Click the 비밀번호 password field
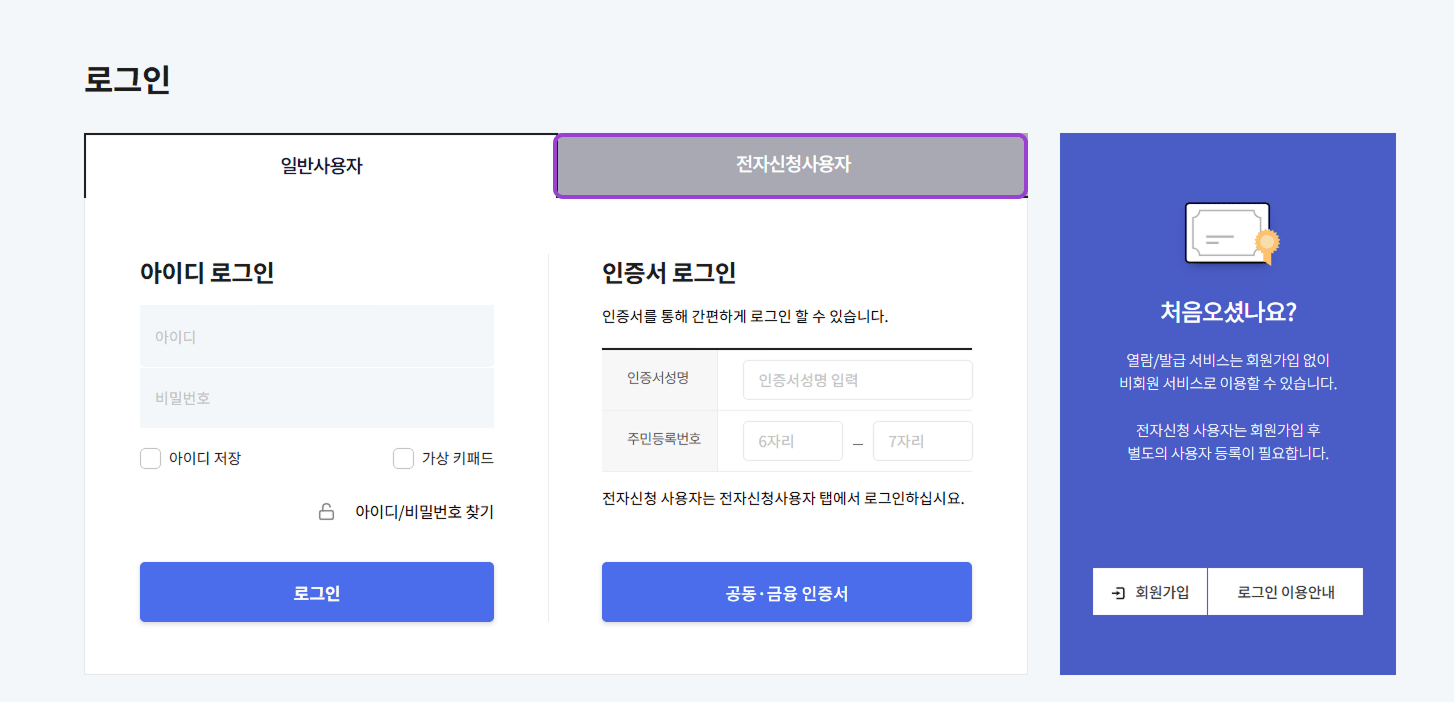This screenshot has height=702, width=1454. point(317,397)
